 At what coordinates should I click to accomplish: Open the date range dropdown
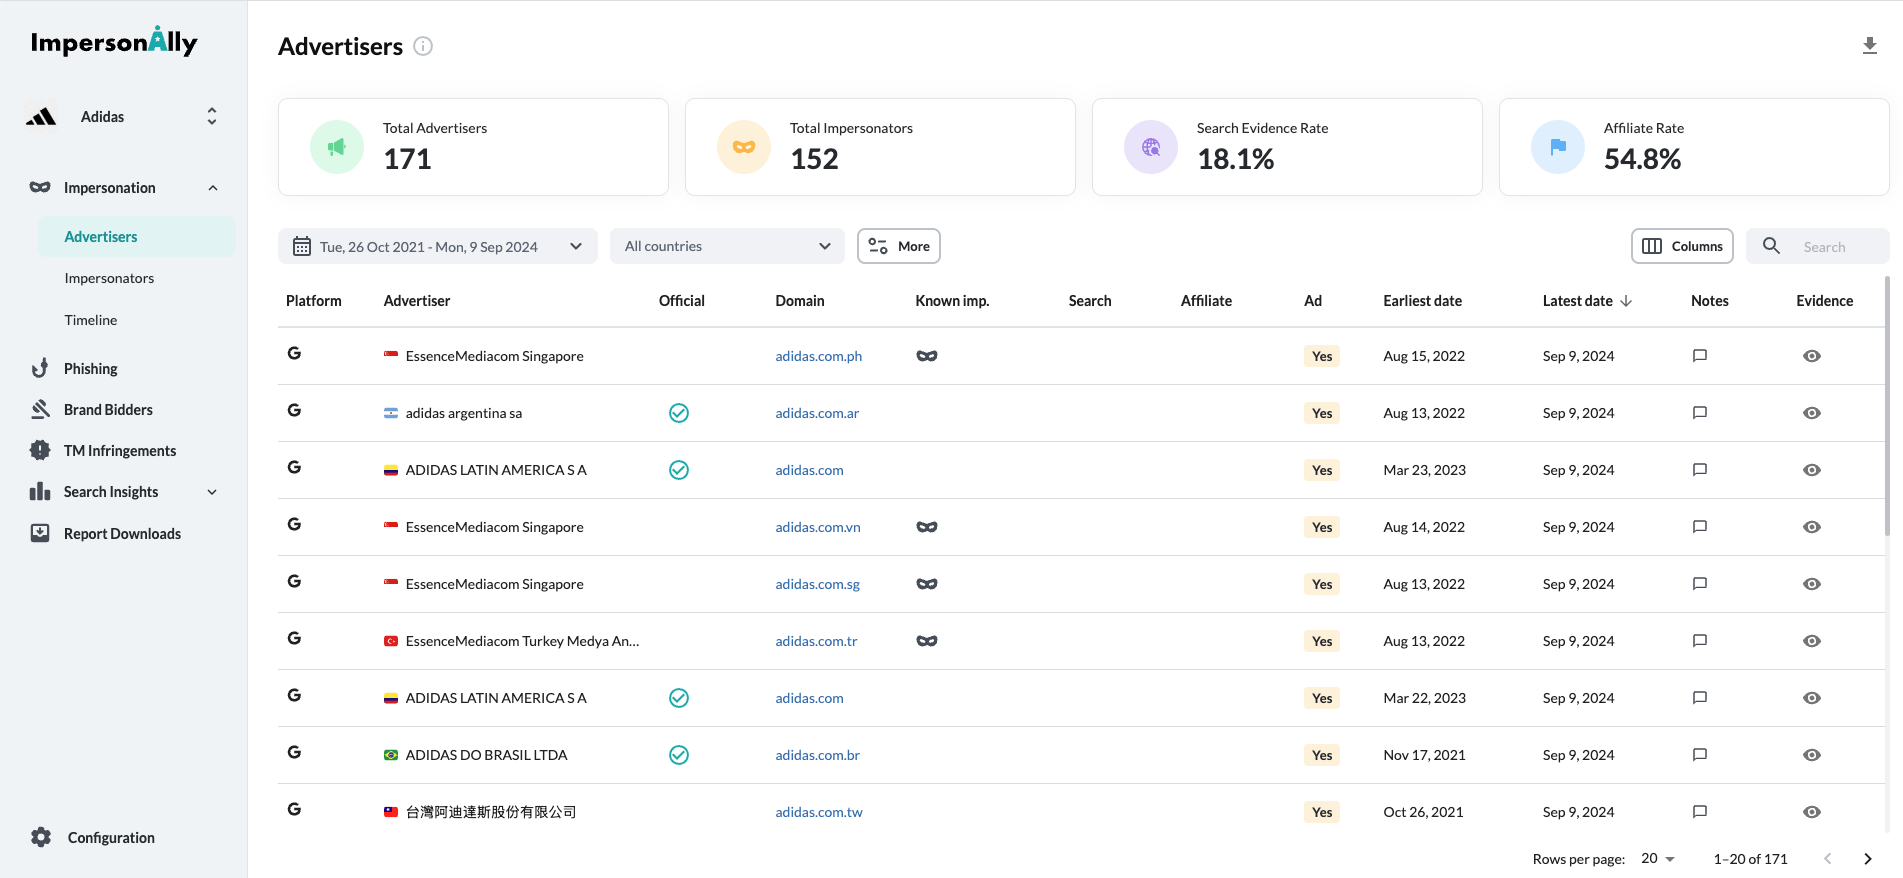[x=437, y=247]
